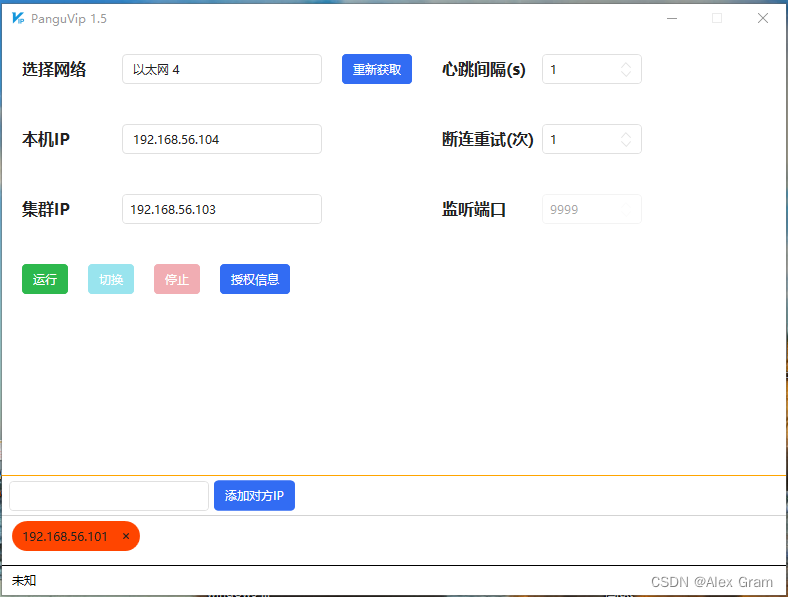This screenshot has width=788, height=597.
Task: Minimize the PanguVip window
Action: (x=672, y=19)
